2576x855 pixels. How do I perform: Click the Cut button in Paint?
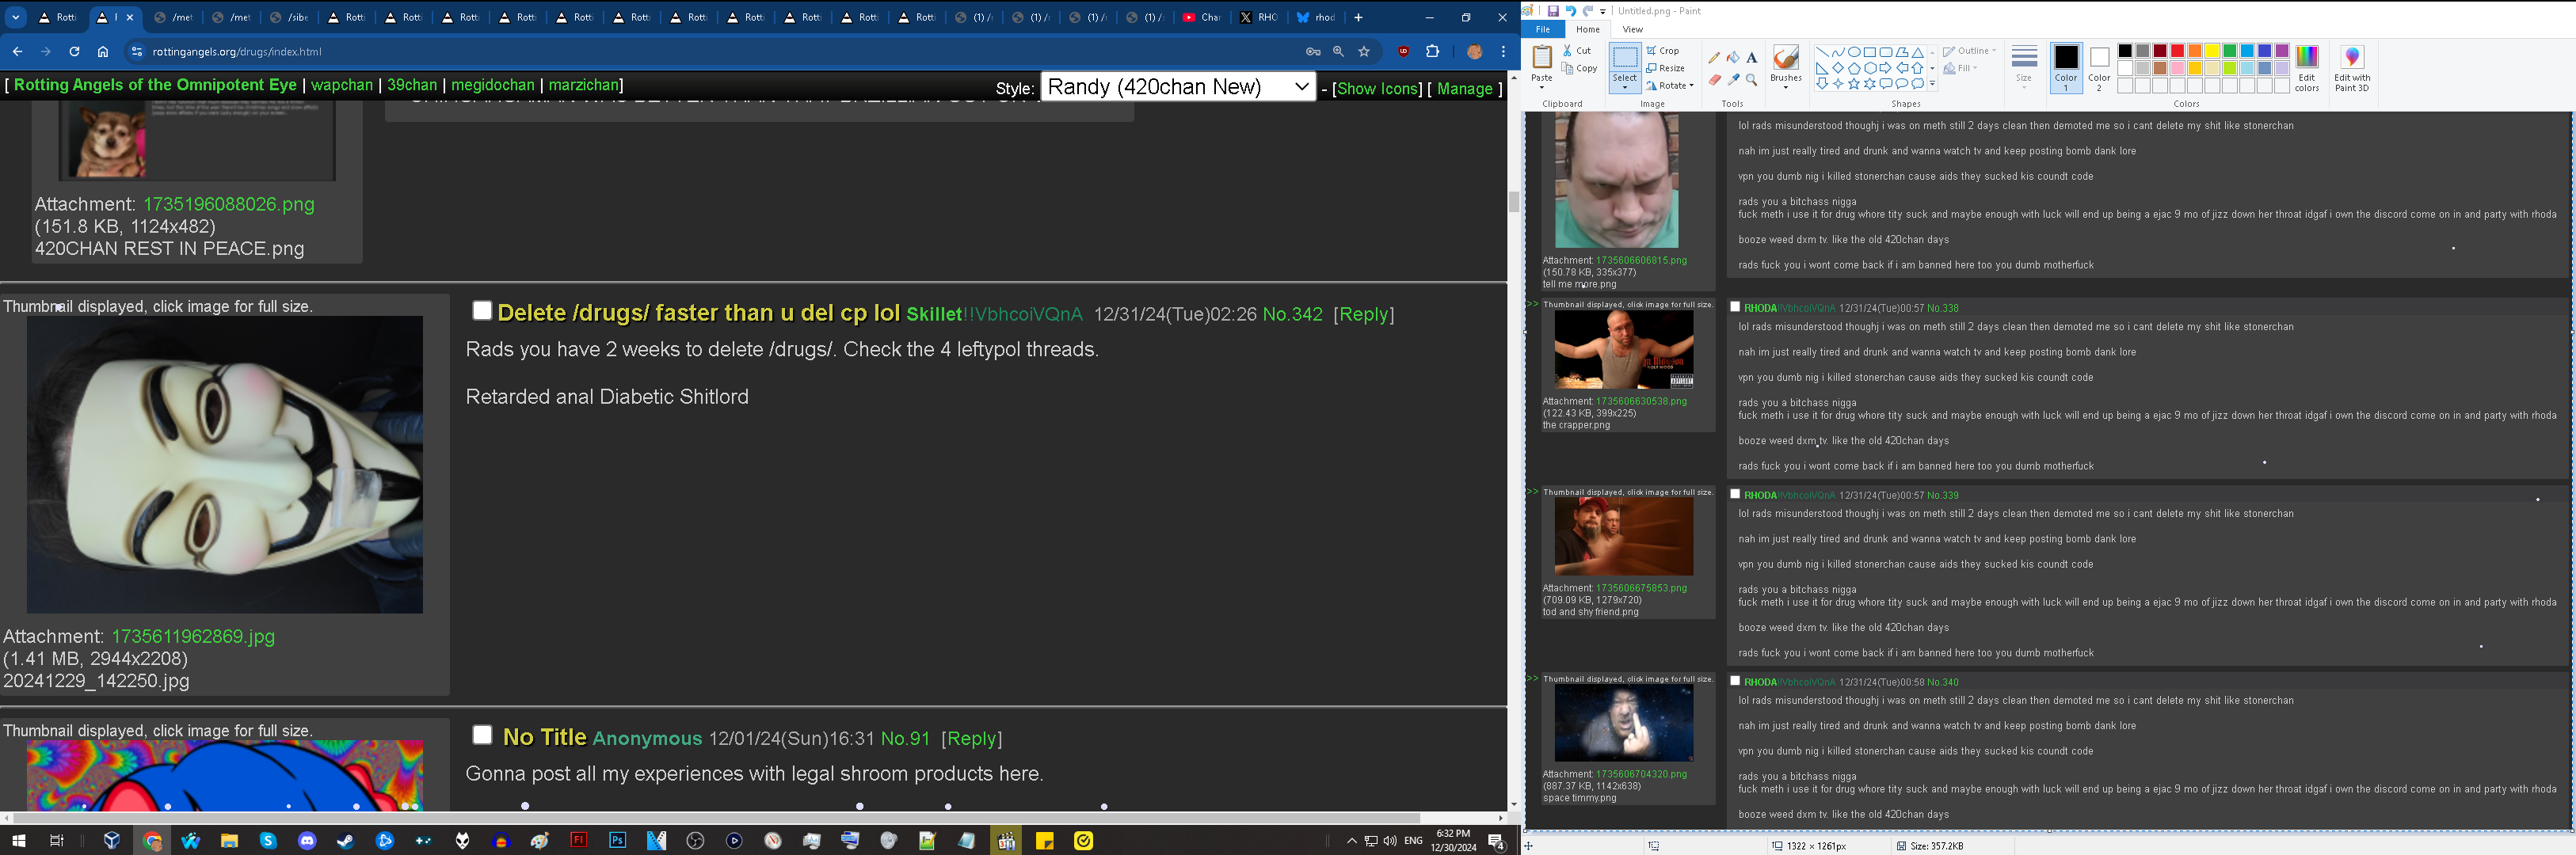(x=1576, y=50)
